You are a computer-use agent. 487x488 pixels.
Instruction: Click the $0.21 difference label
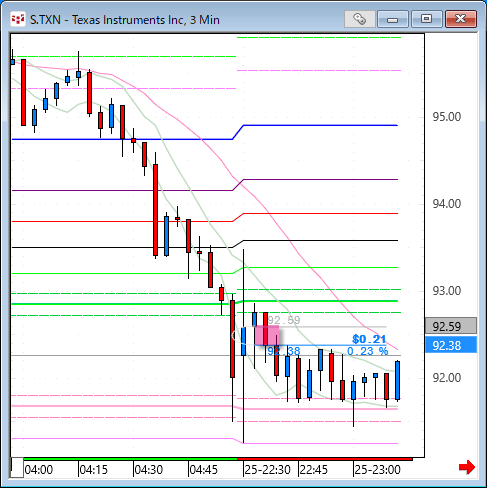pos(369,339)
